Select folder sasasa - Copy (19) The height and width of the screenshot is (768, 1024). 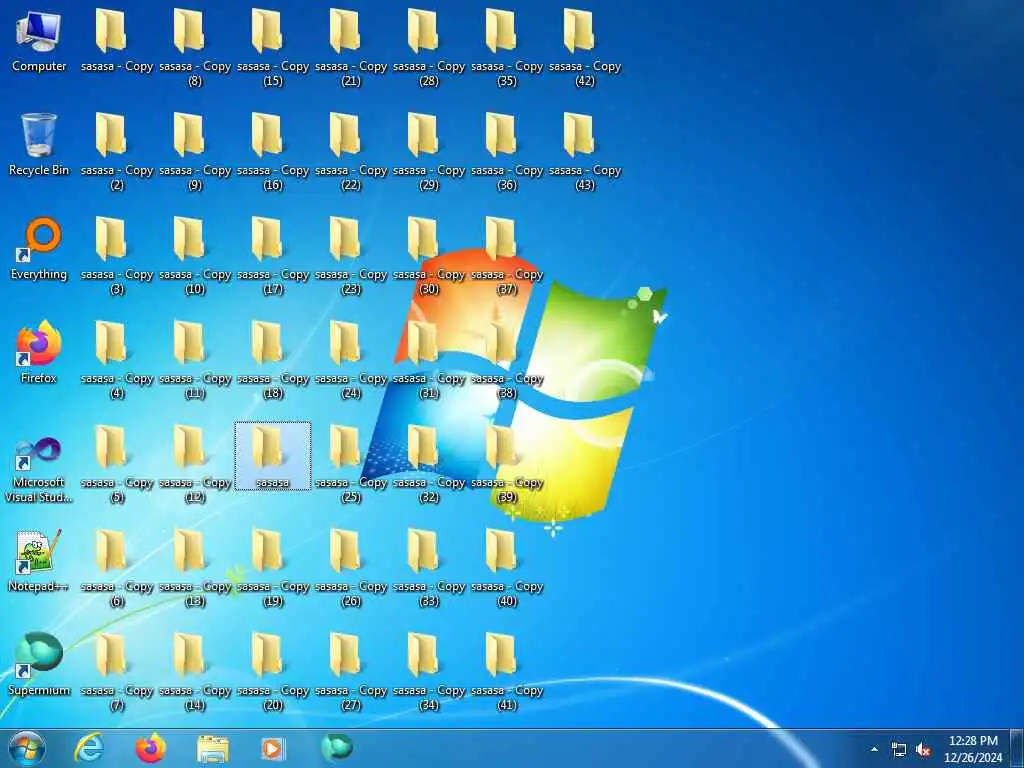click(x=272, y=568)
